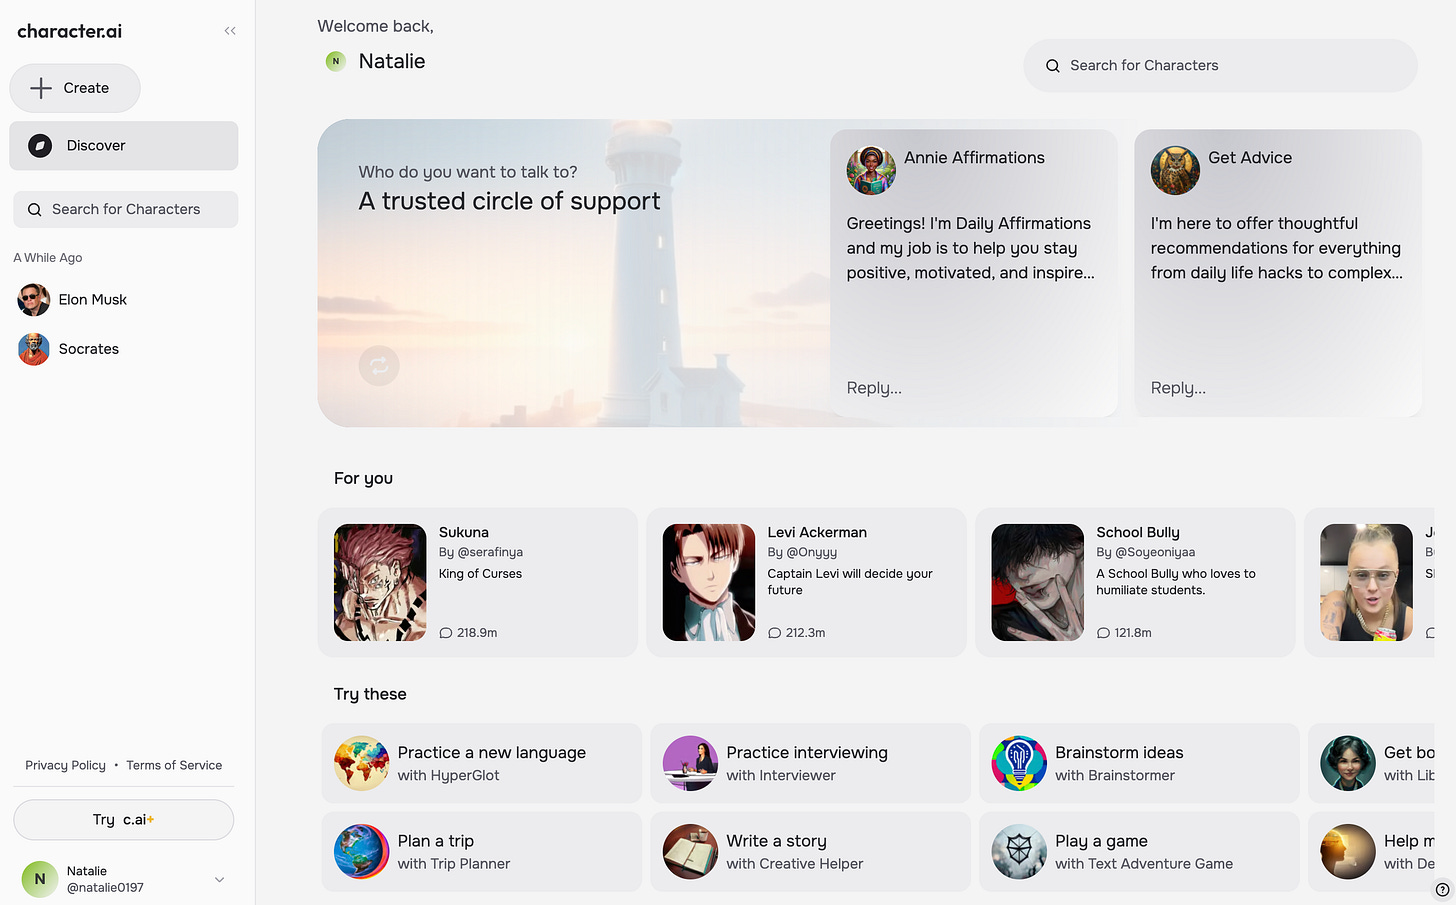The height and width of the screenshot is (905, 1456).
Task: Click the School Bully chat count icon
Action: 1104,633
